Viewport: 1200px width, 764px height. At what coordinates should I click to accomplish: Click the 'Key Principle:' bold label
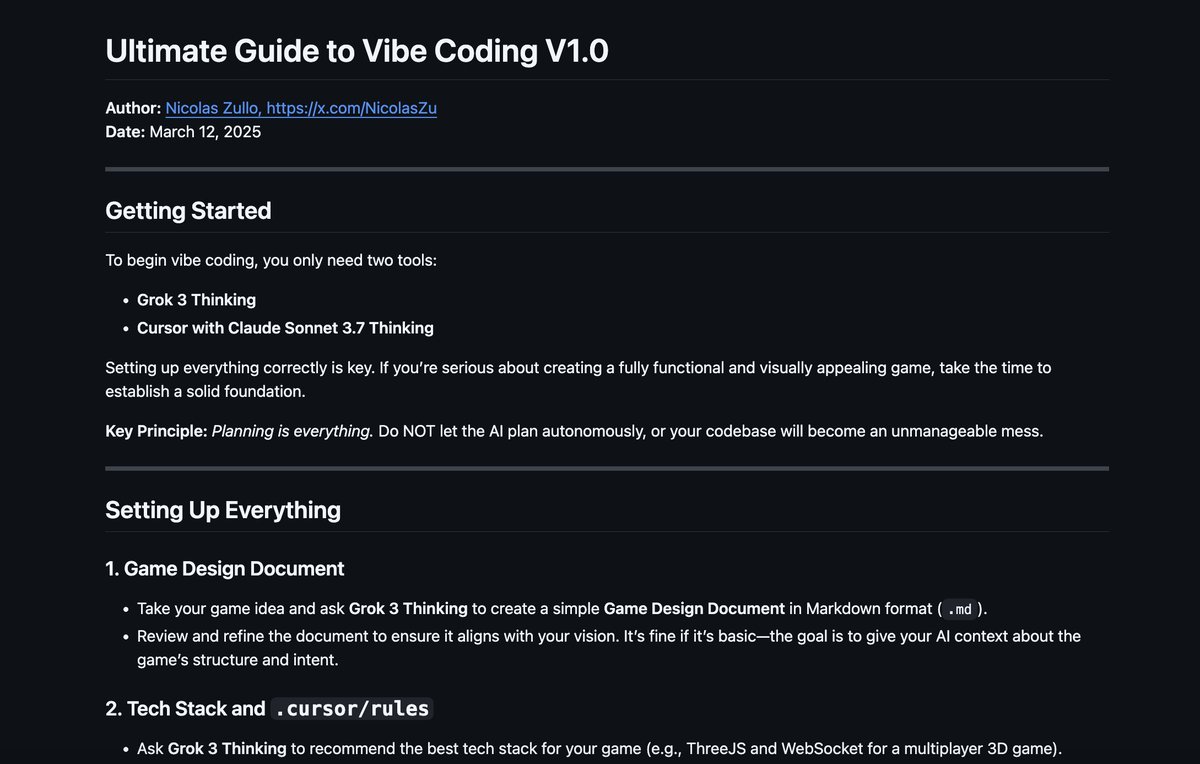[156, 432]
